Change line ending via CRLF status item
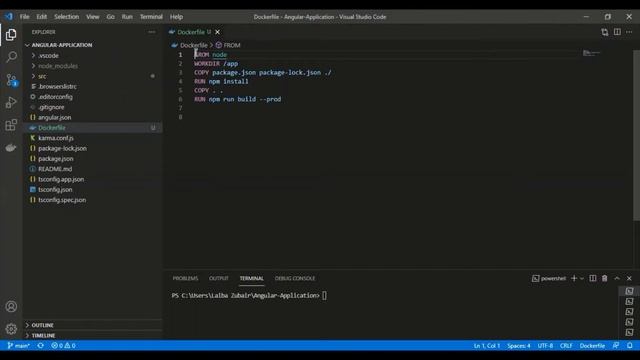The image size is (640, 360). pyautogui.click(x=566, y=346)
